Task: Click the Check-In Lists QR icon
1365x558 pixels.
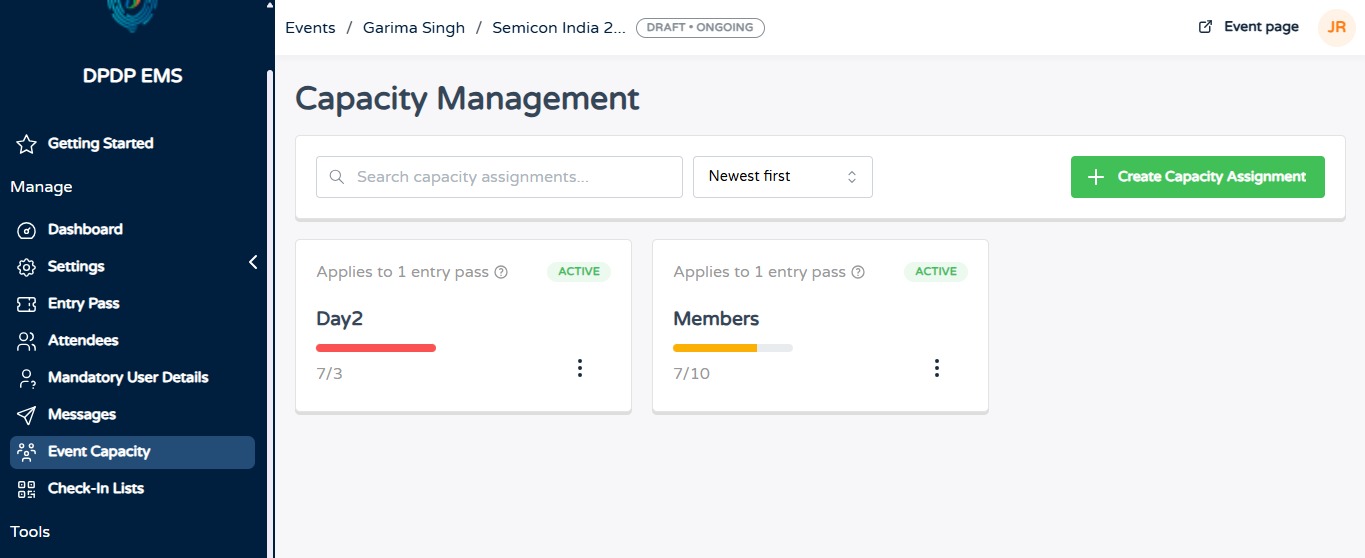Action: (x=27, y=489)
